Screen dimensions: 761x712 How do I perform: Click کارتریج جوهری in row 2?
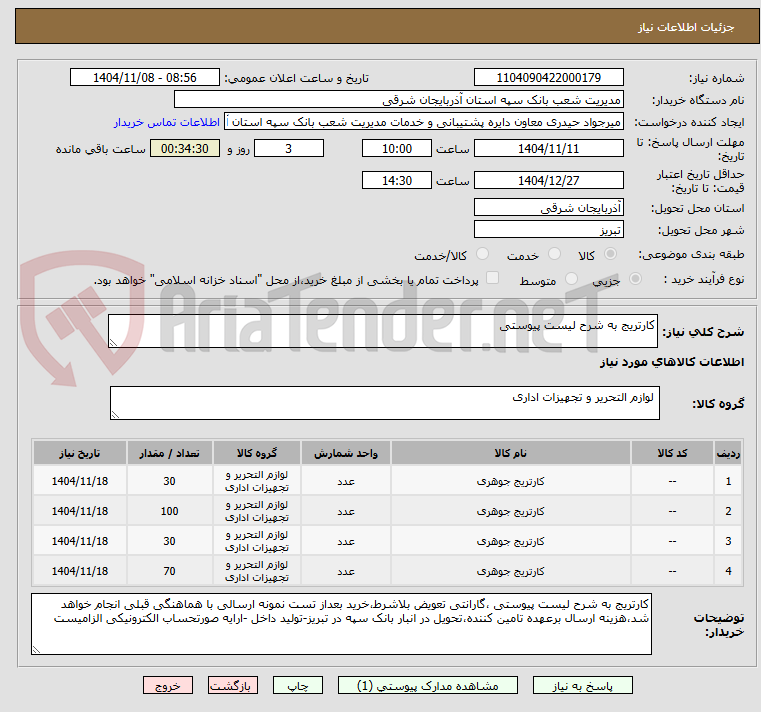coord(510,511)
